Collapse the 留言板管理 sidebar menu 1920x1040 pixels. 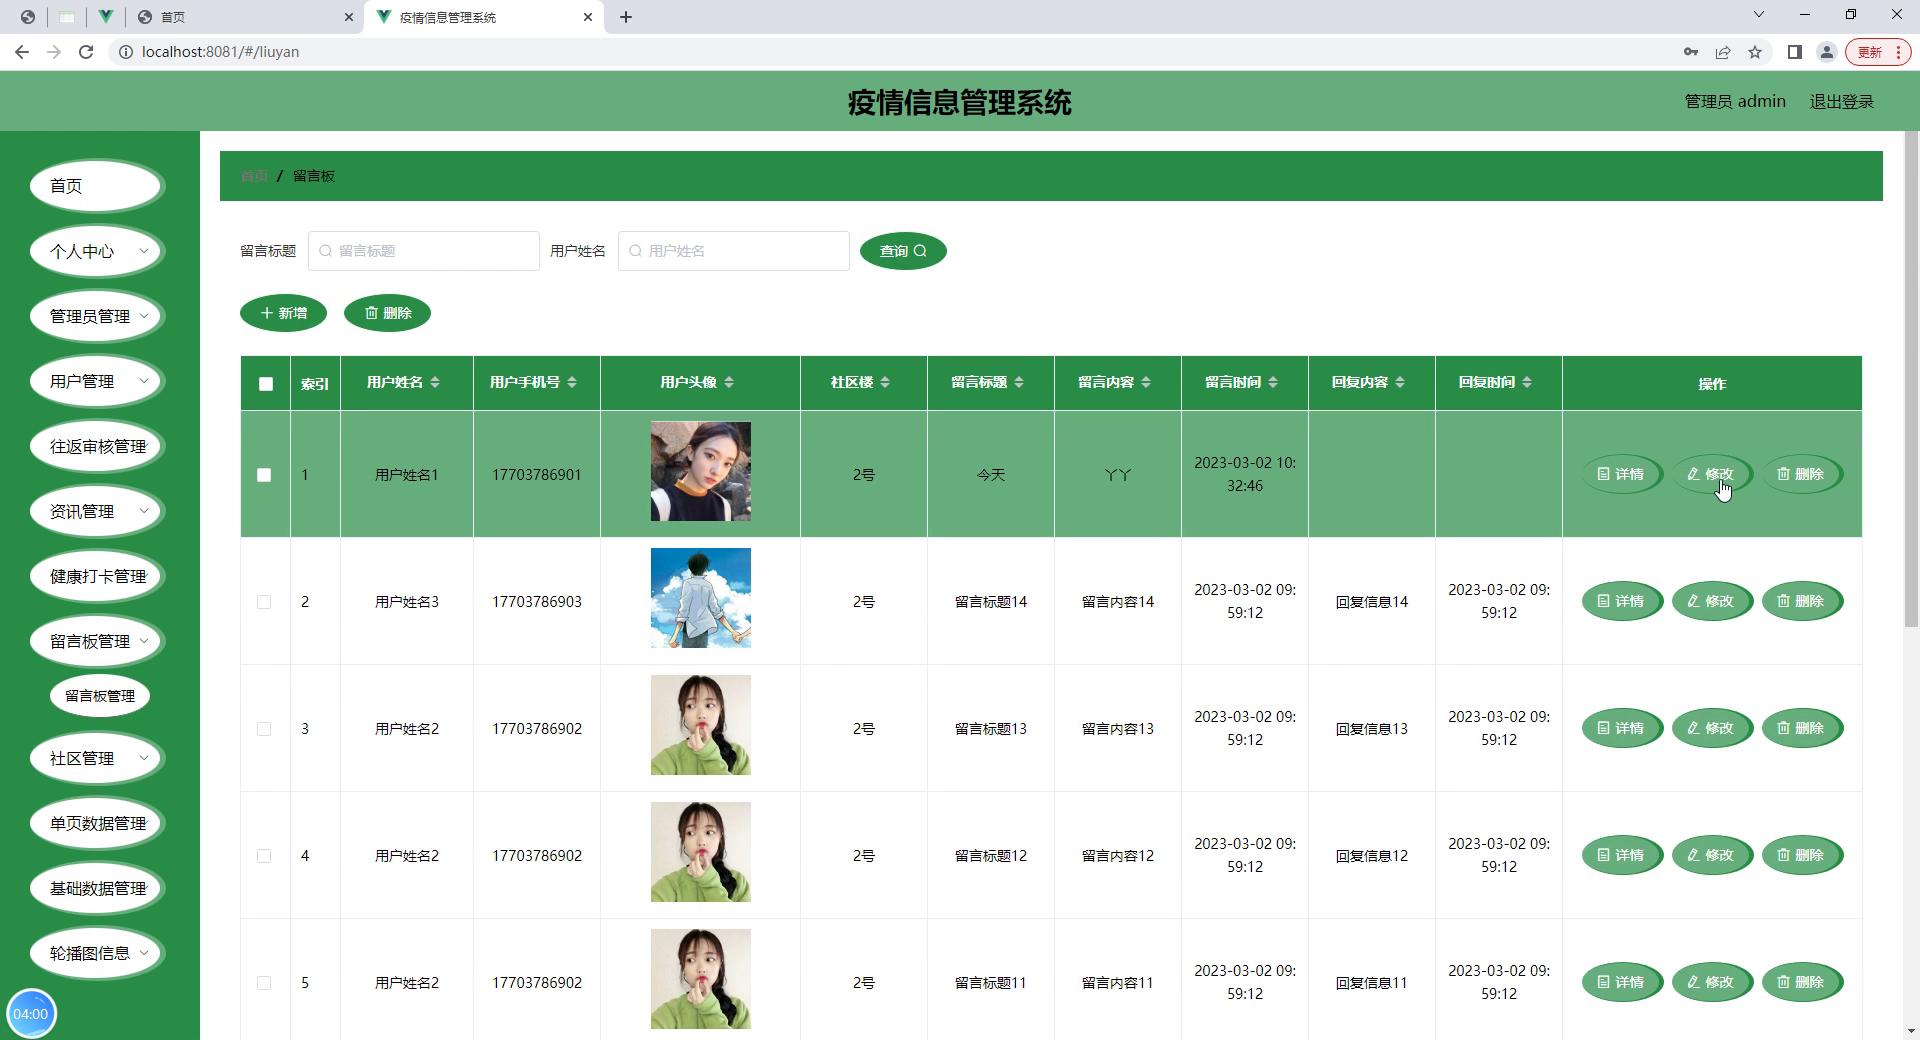(97, 641)
